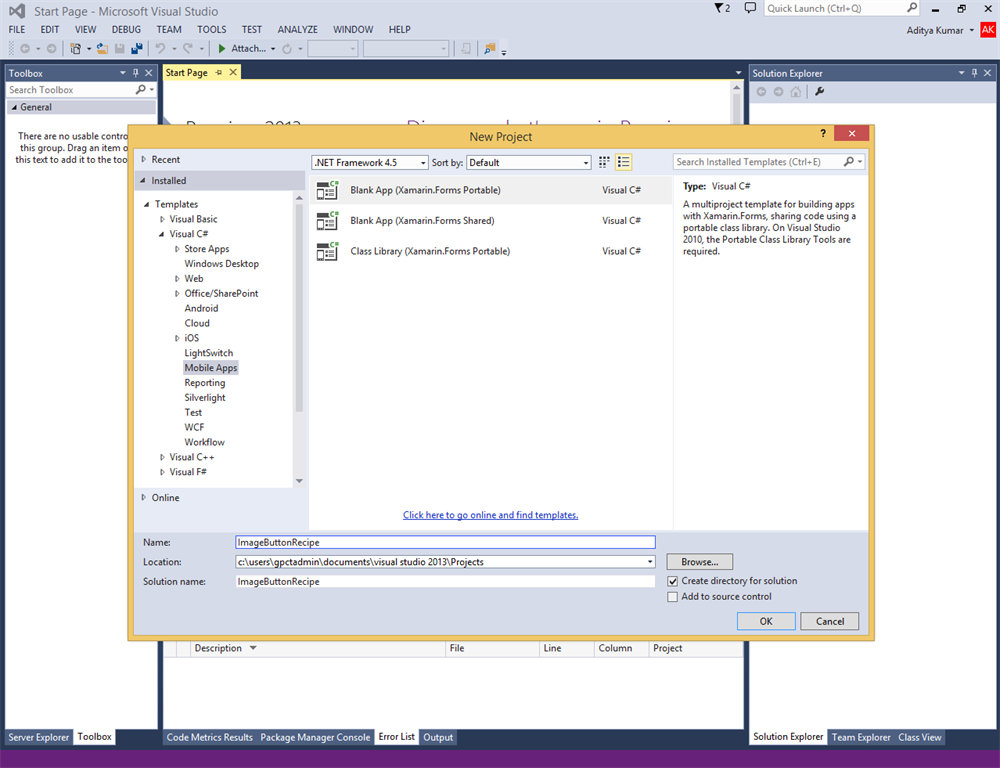Screen dimensions: 1000x768
Task: Click the Save All toolbar icon
Action: (136, 48)
